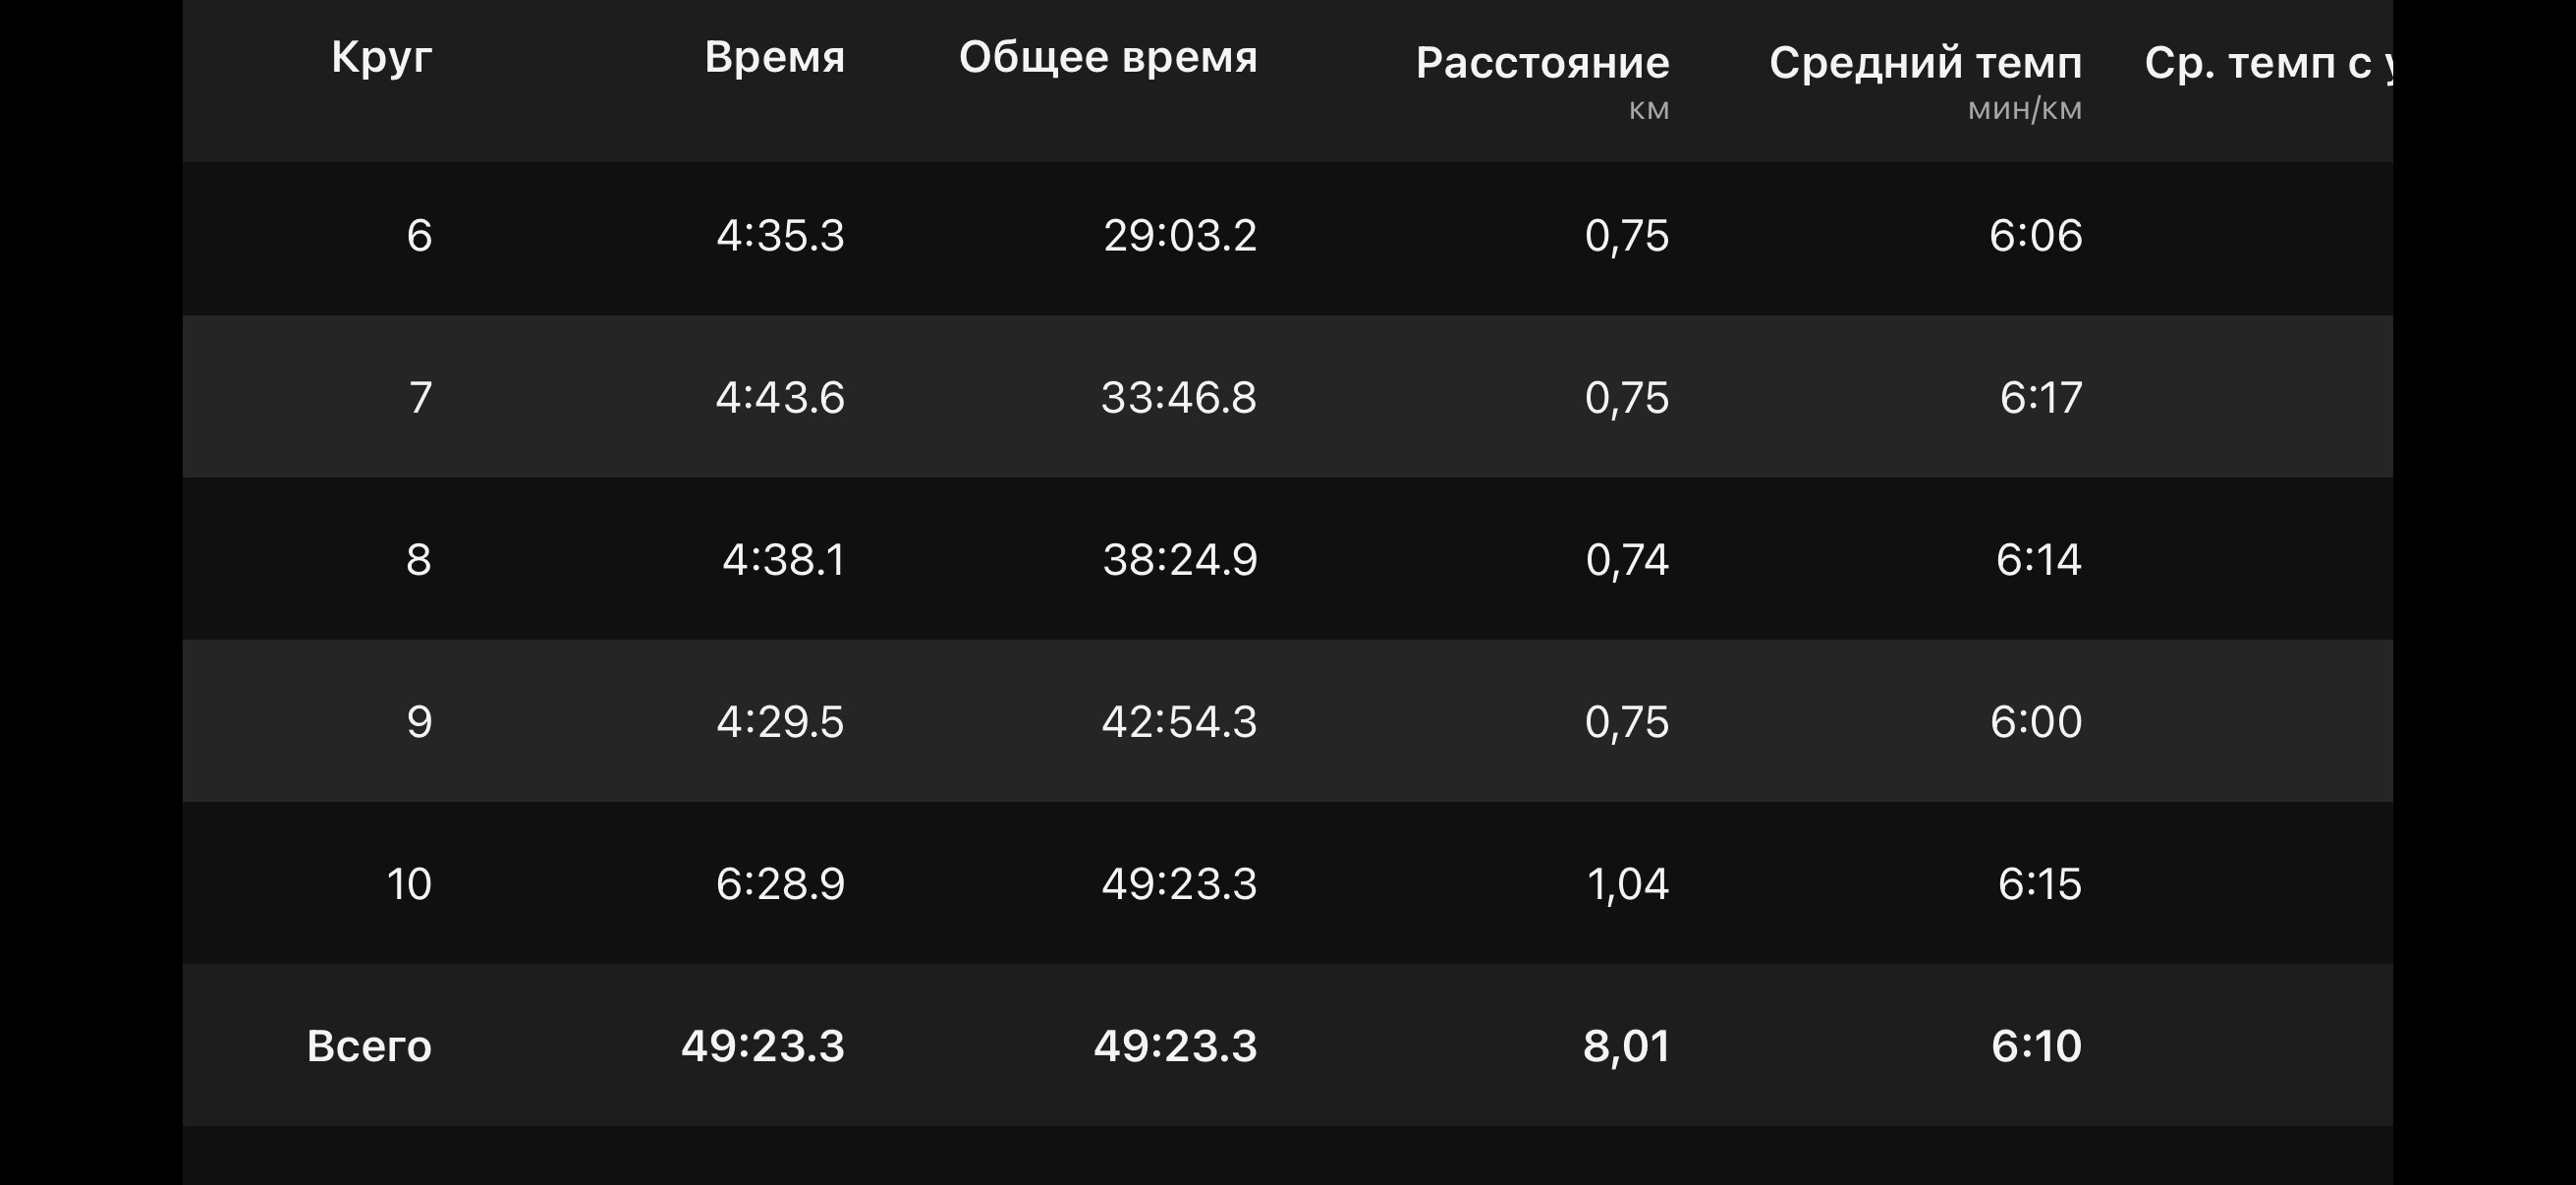Click lap 6 time 4:35.3
Viewport: 2576px width, 1185px height.
(x=780, y=236)
